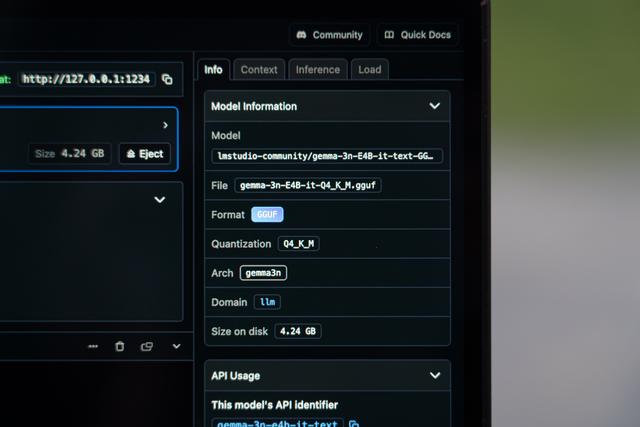
Task: Expand the loaded model card arrow
Action: click(165, 125)
